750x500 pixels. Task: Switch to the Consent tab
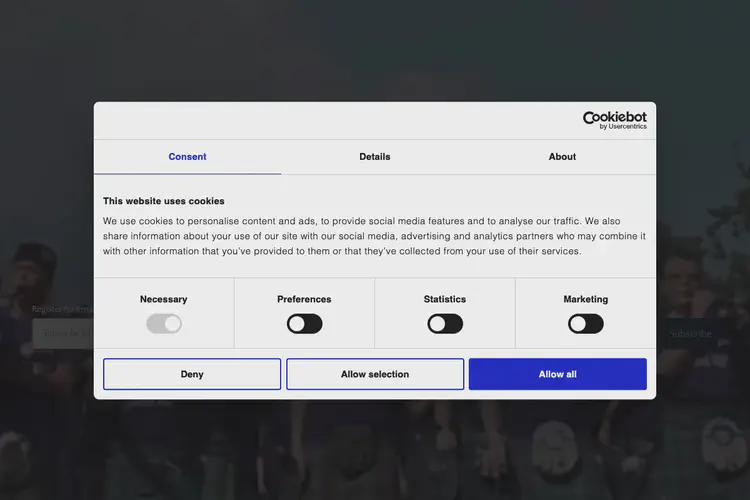(187, 157)
